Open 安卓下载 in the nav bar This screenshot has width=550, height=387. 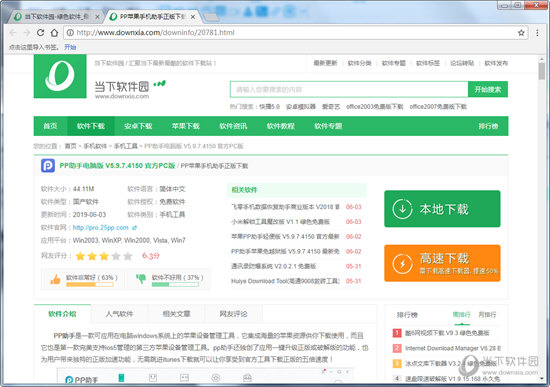pos(138,126)
